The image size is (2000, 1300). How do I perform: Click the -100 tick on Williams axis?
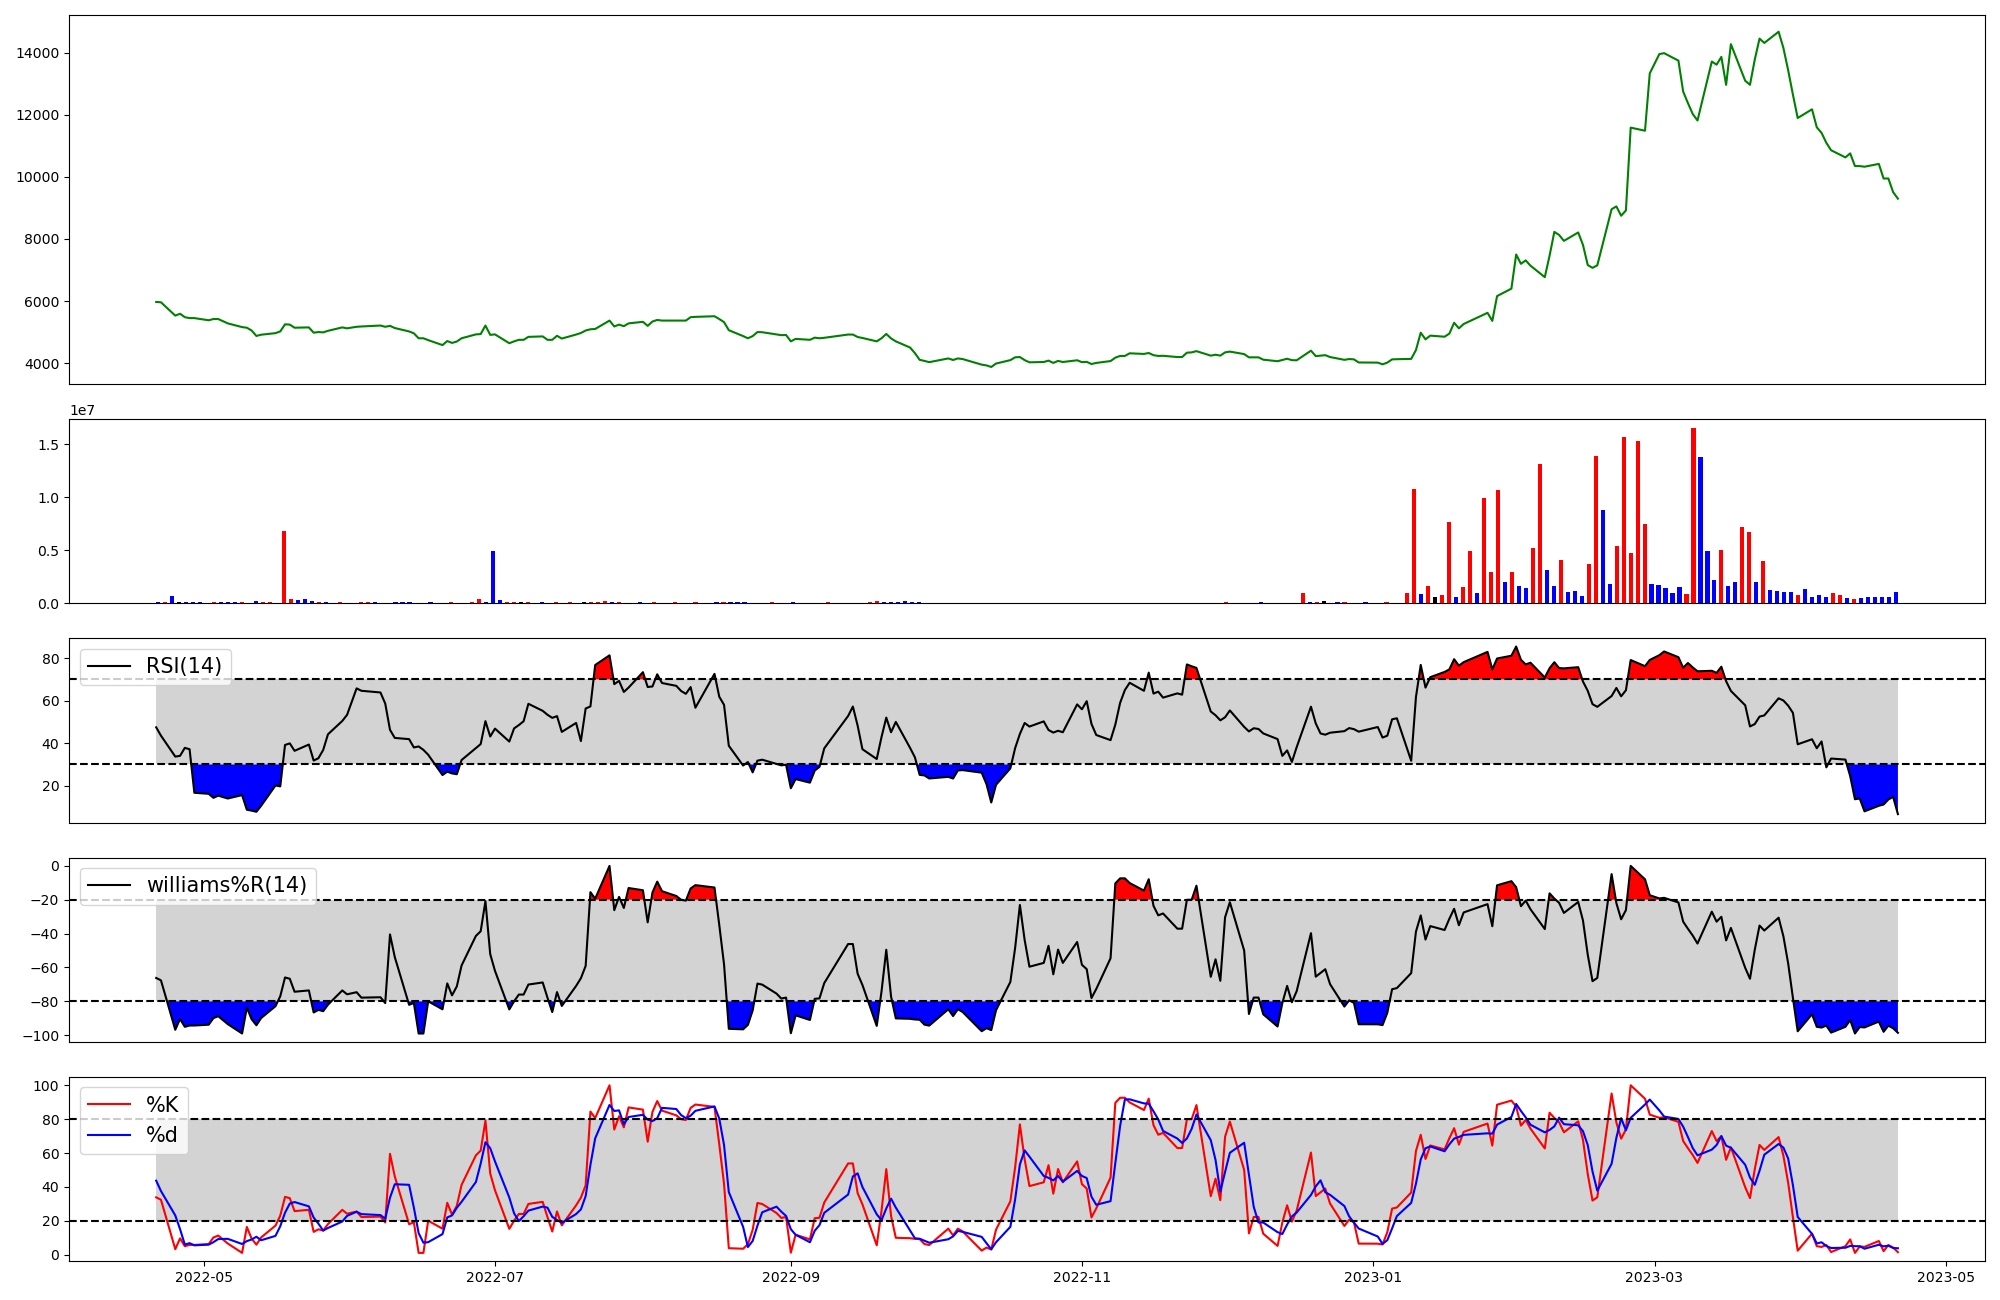(42, 1035)
